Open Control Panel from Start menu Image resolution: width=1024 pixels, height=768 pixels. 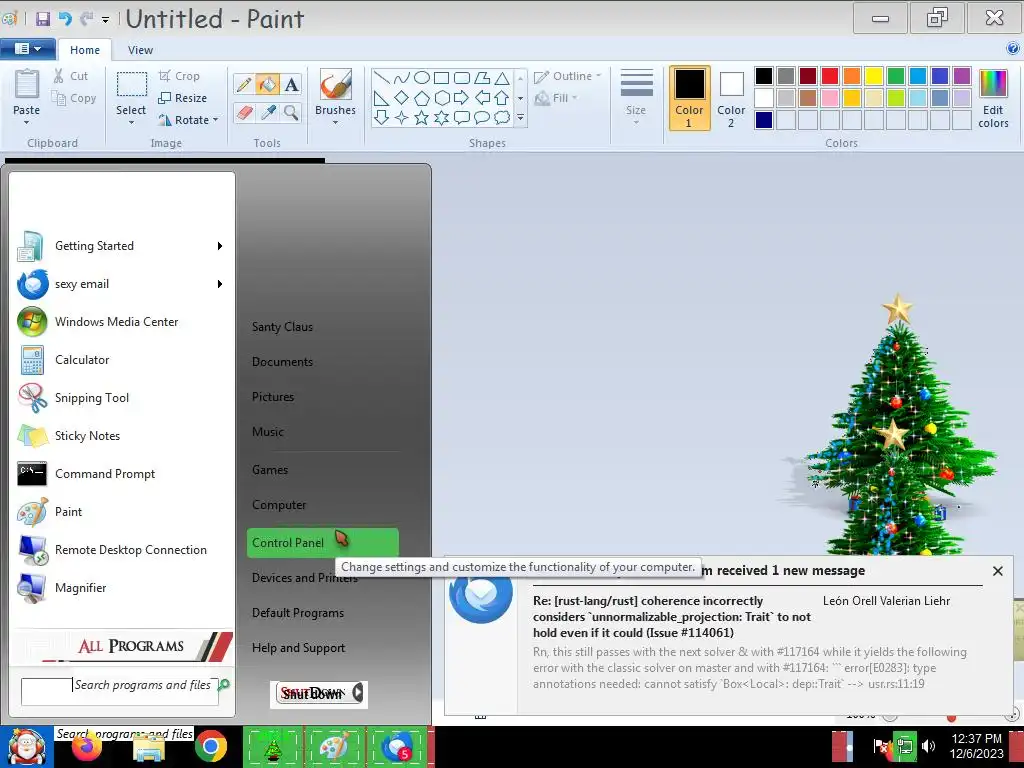coord(323,543)
